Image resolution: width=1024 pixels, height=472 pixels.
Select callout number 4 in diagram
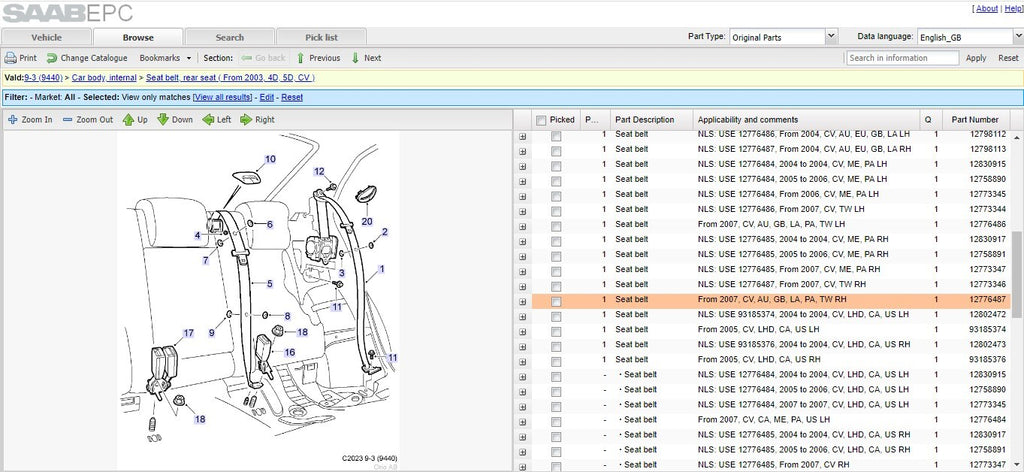tap(197, 235)
